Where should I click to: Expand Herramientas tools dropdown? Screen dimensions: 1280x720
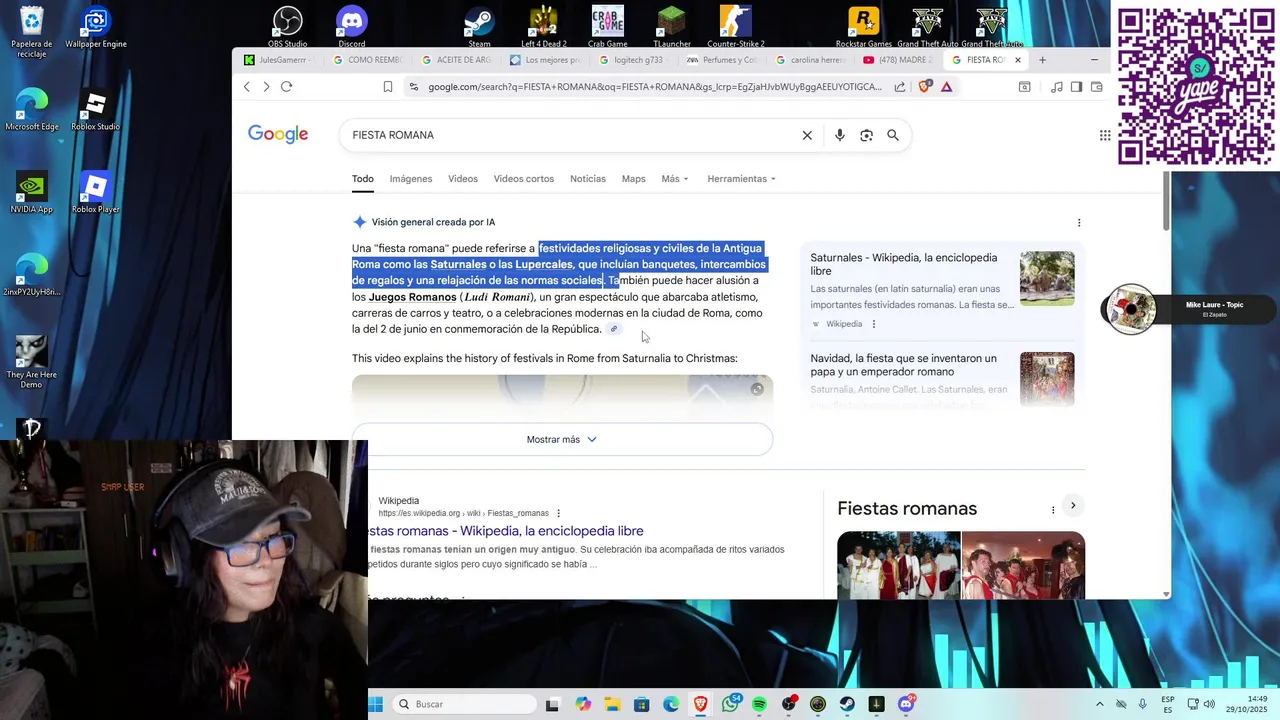(x=741, y=179)
